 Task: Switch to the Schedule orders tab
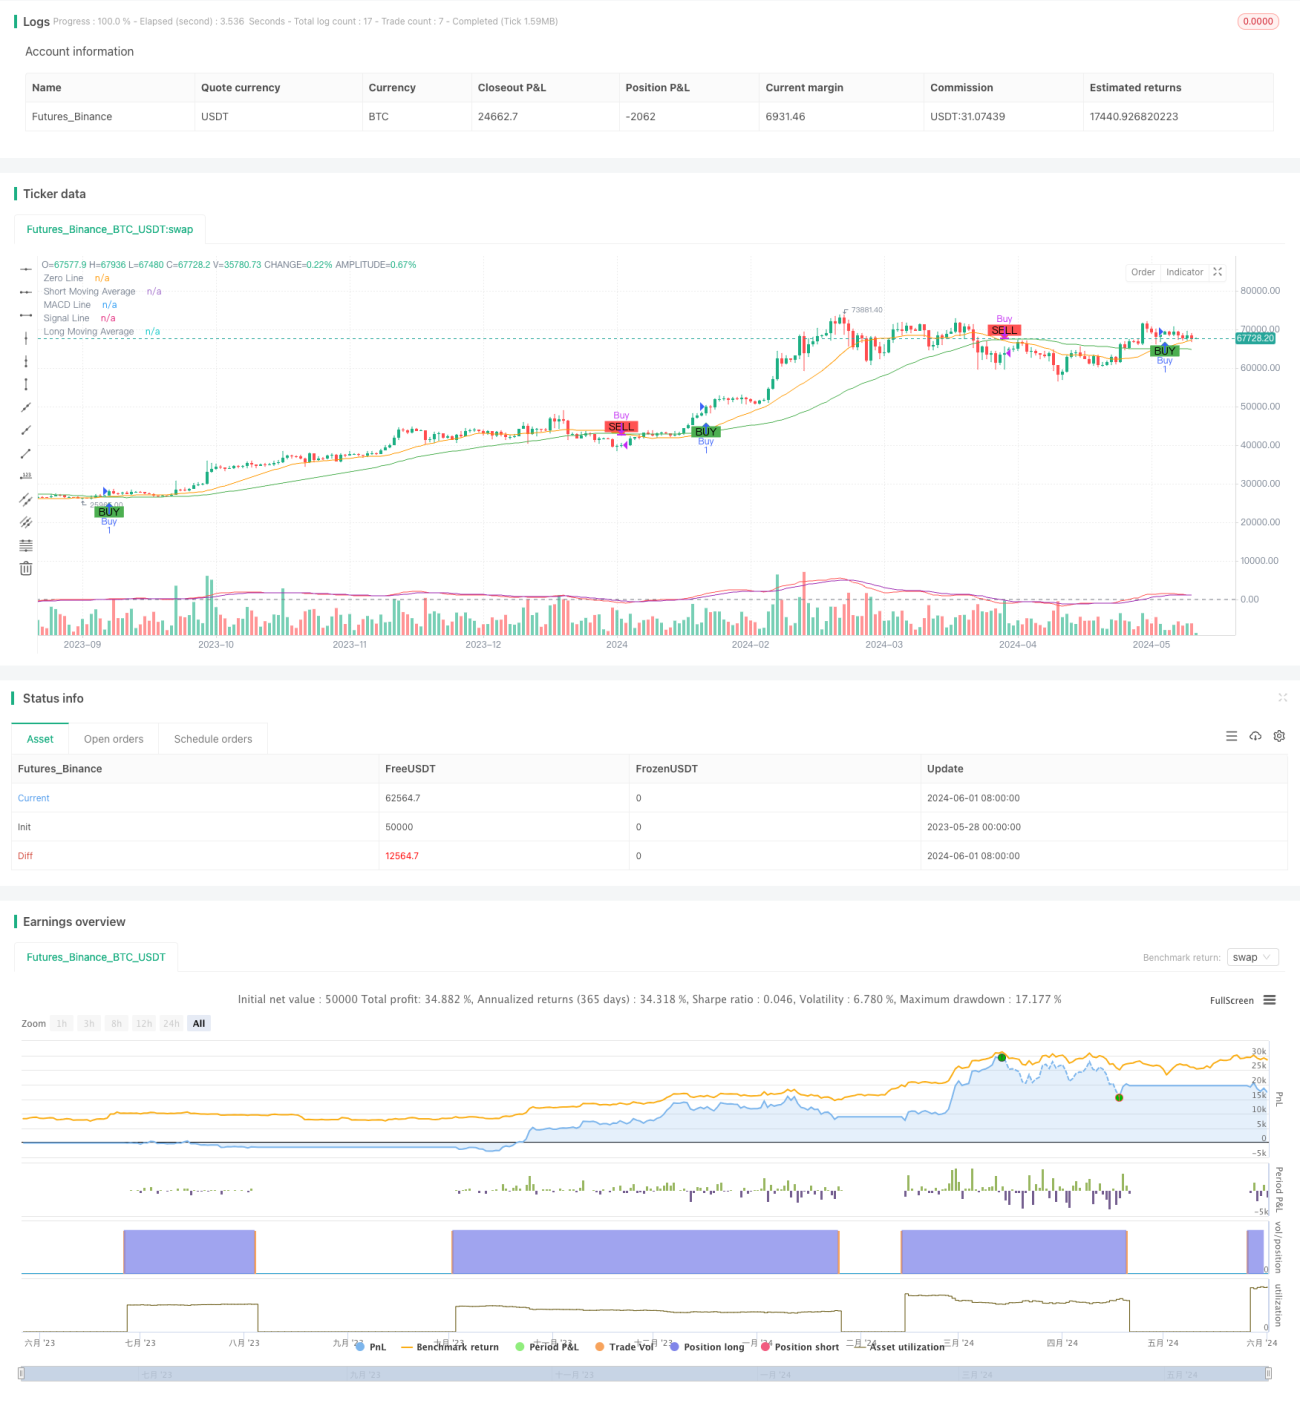click(213, 739)
